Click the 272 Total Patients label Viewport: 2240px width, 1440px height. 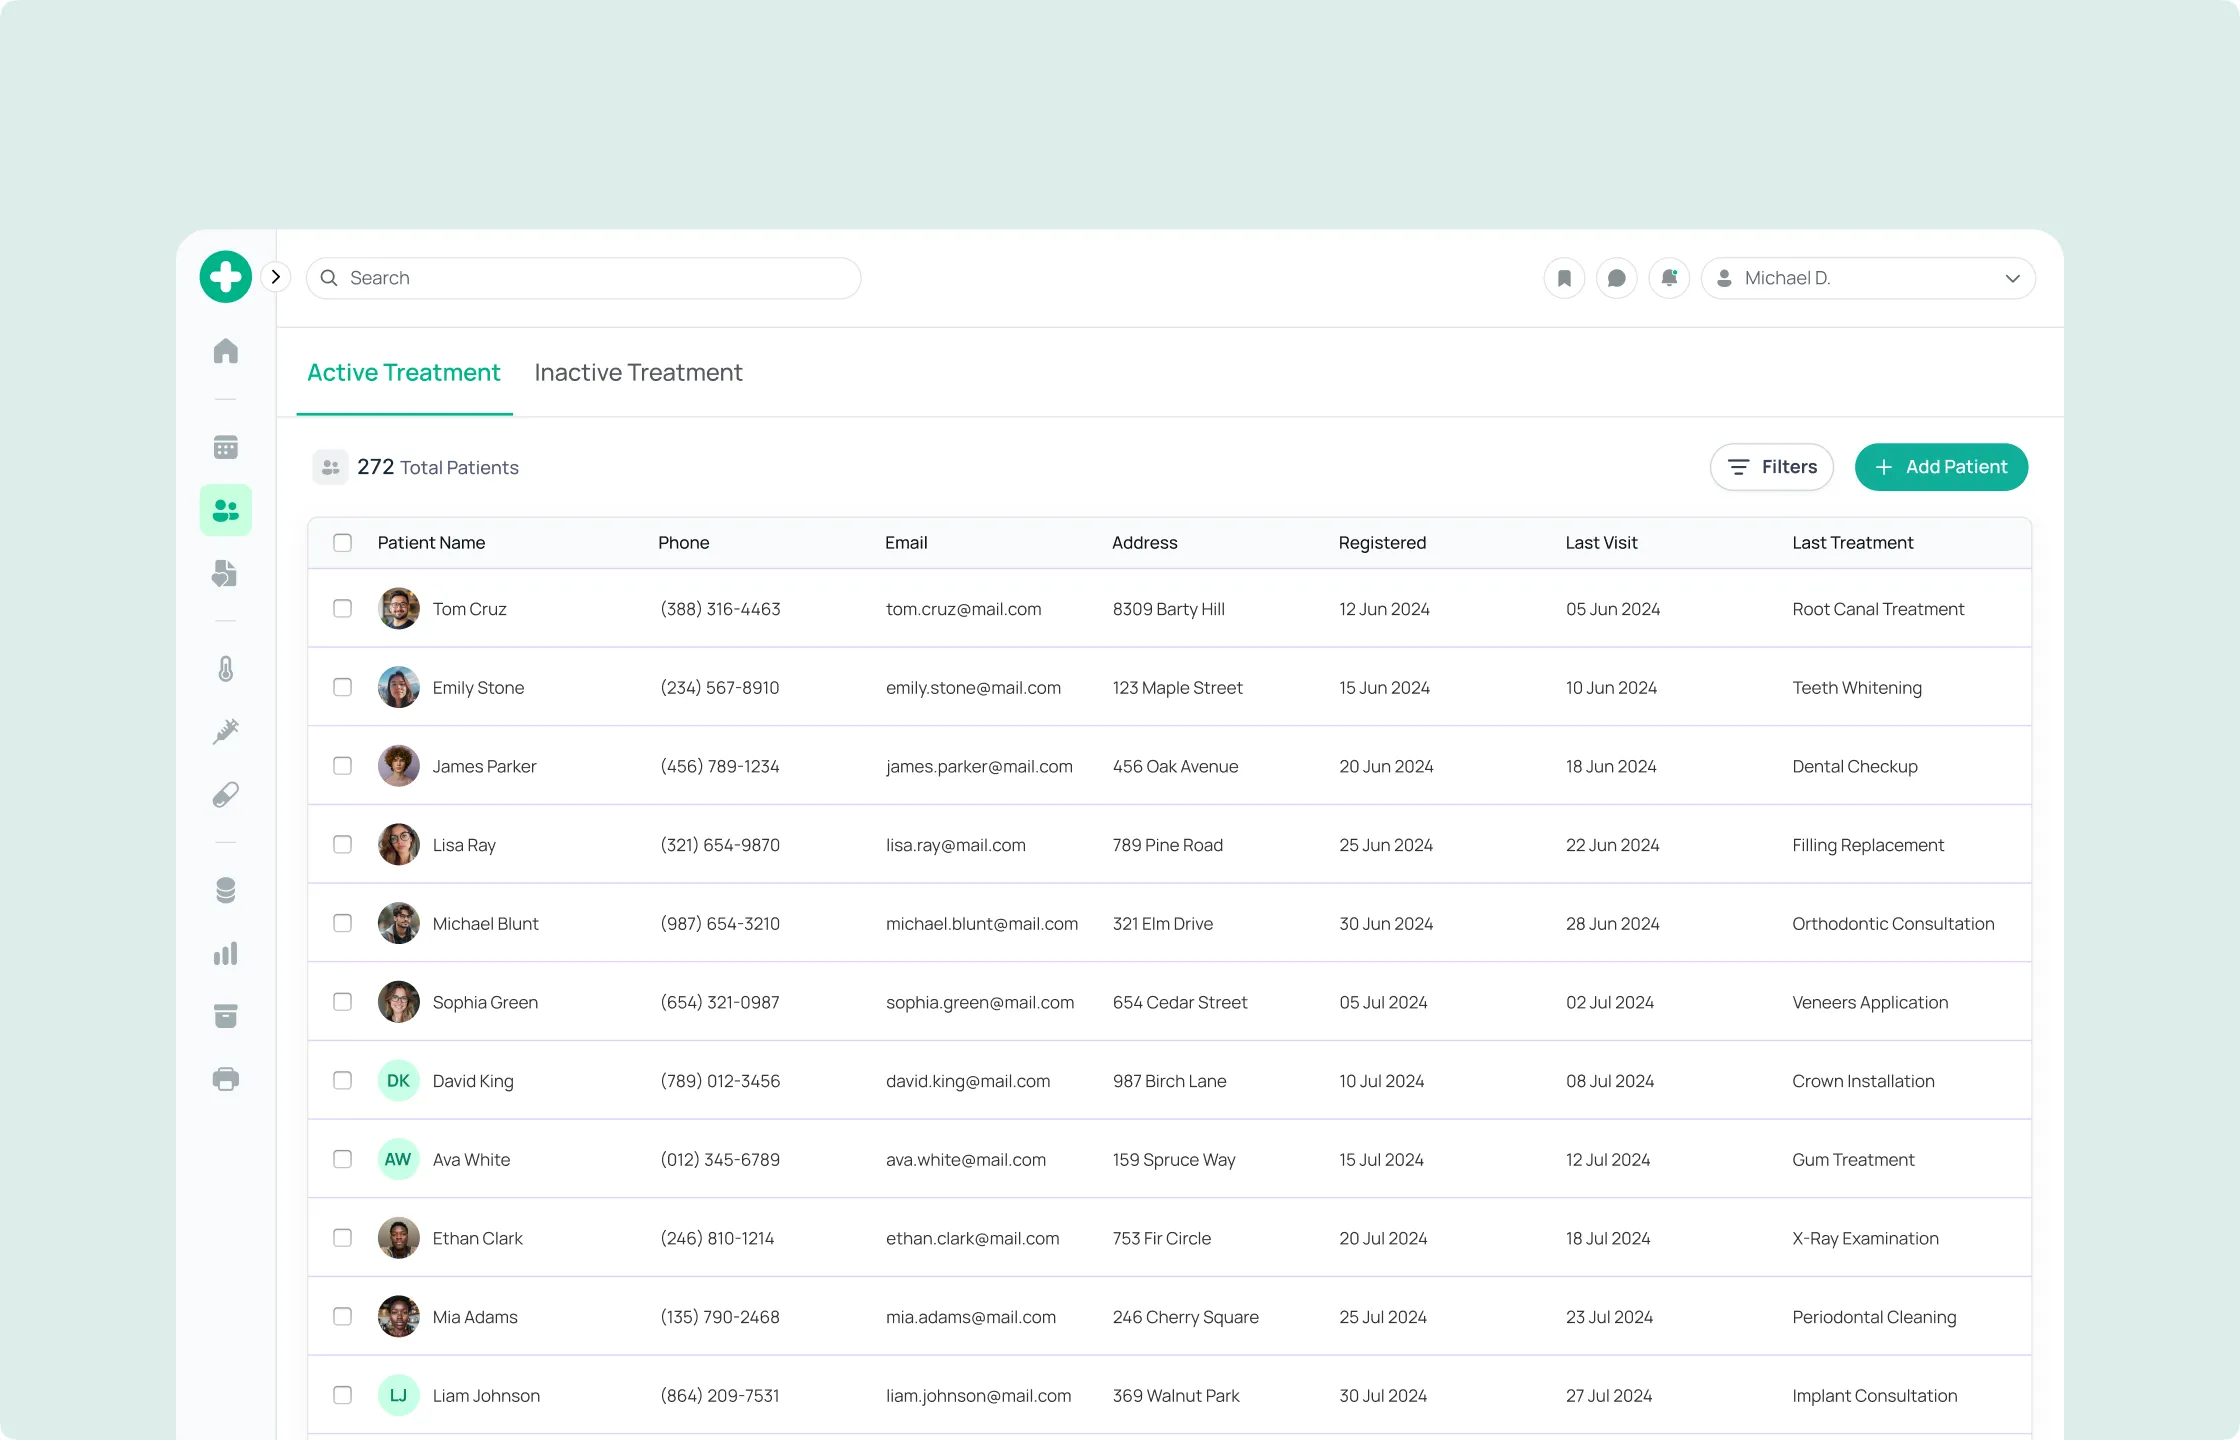coord(438,467)
